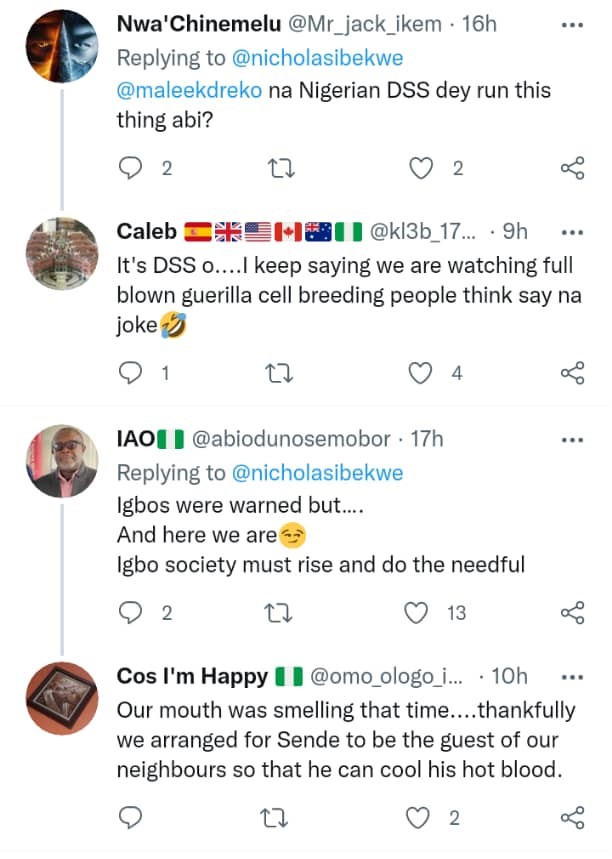
Task: Open more options on Nwa'Chinemelu's tweet
Action: point(572,22)
